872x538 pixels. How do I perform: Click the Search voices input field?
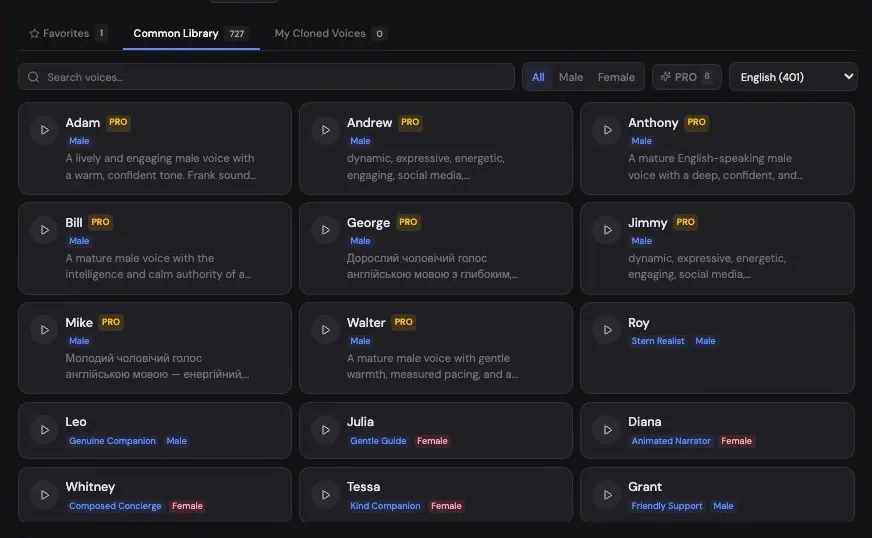pos(266,77)
